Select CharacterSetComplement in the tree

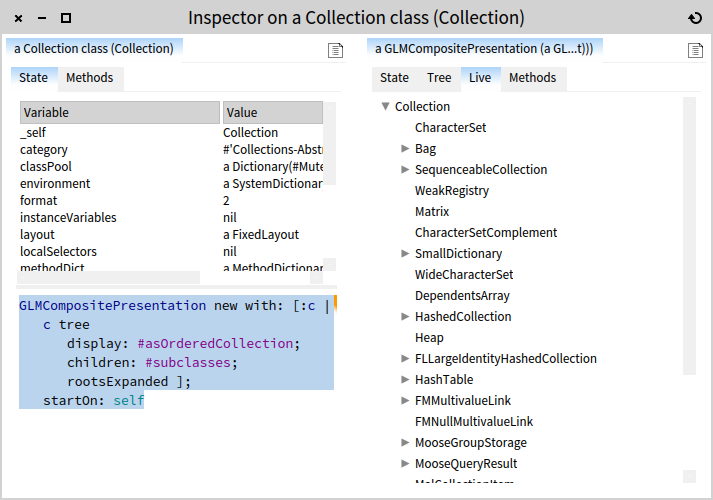click(486, 233)
